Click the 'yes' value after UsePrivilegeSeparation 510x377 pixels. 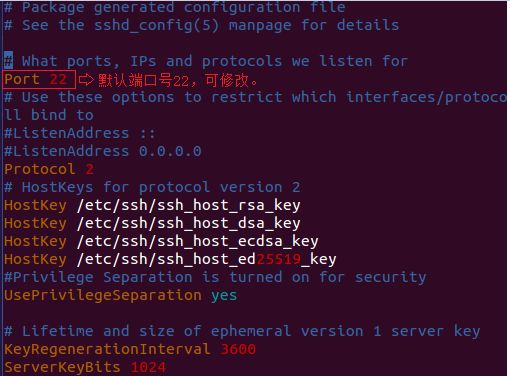(x=224, y=296)
